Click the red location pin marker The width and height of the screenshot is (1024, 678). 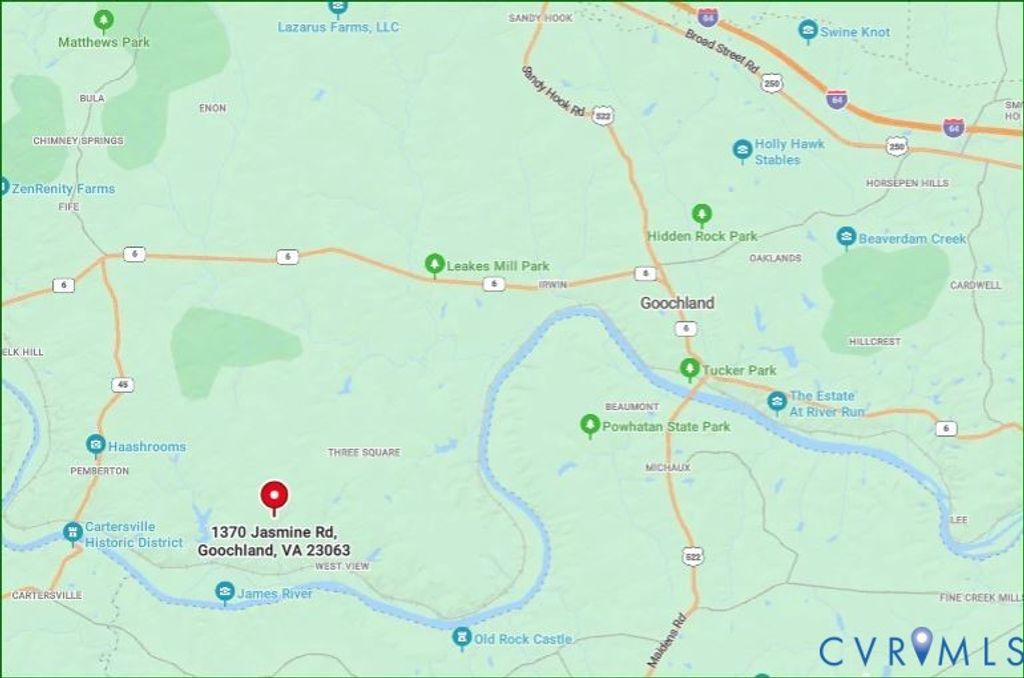pos(274,498)
